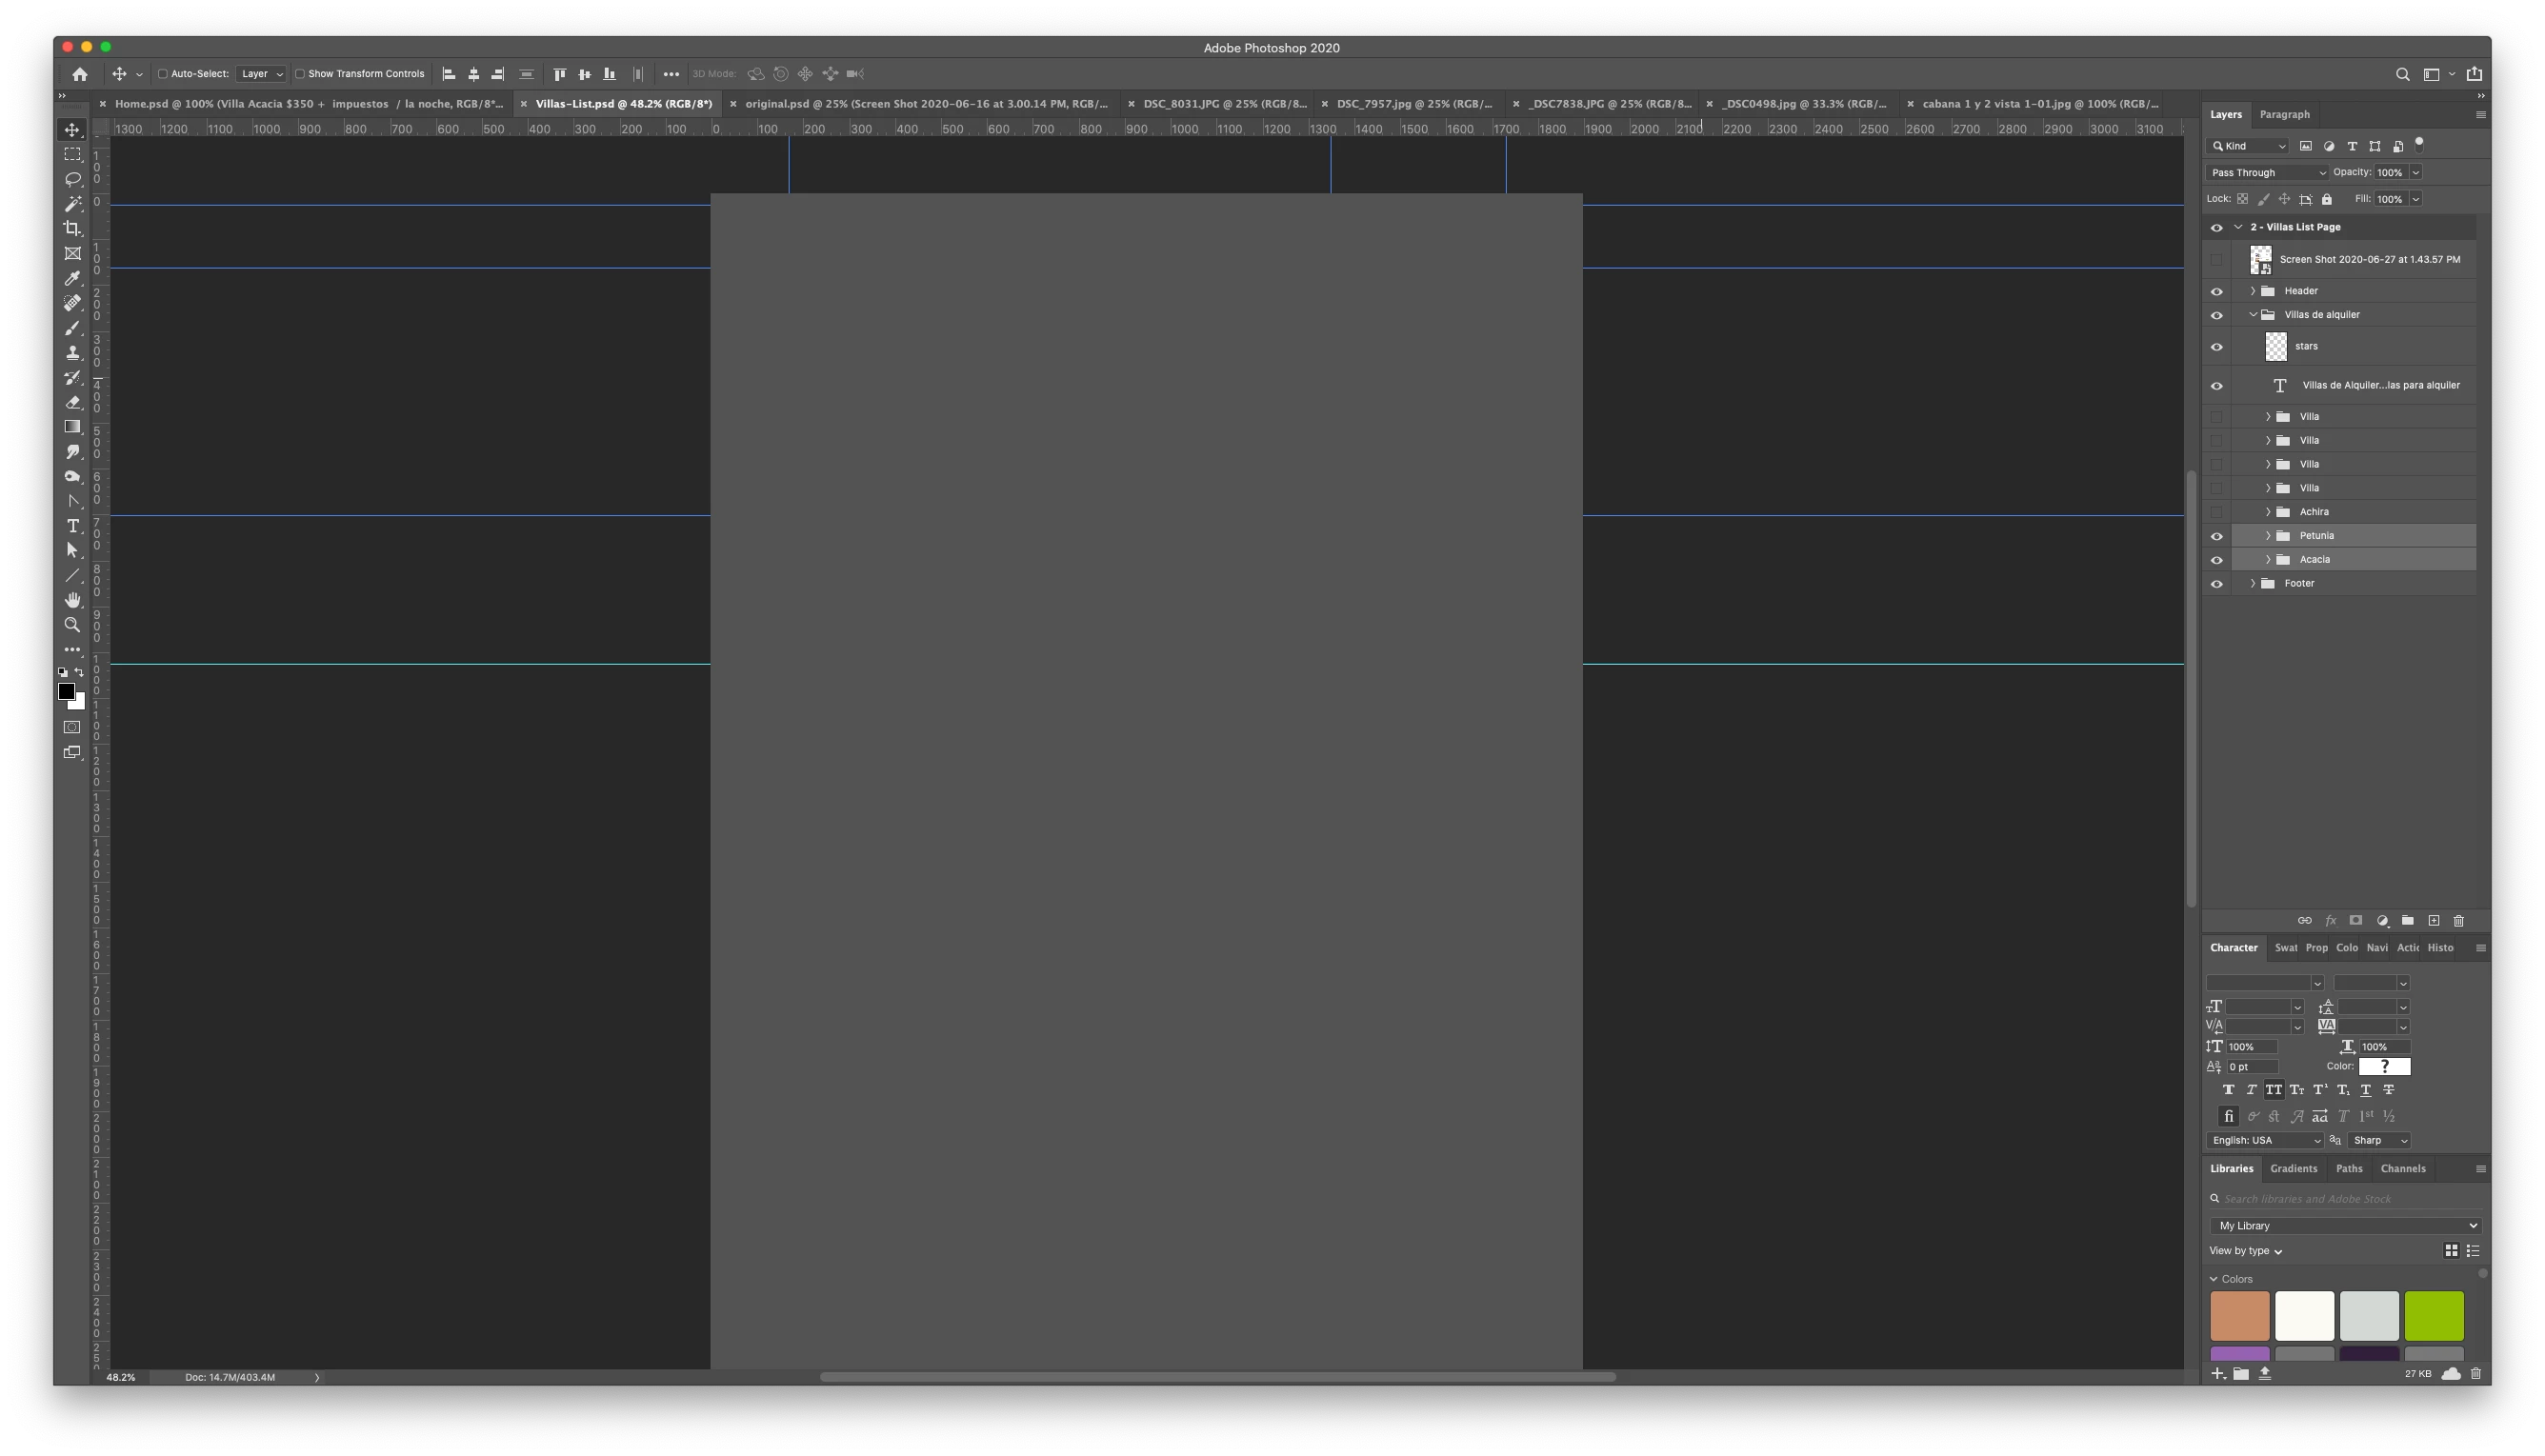
Task: Open the Auto-Select Layer dropdown
Action: click(x=262, y=74)
